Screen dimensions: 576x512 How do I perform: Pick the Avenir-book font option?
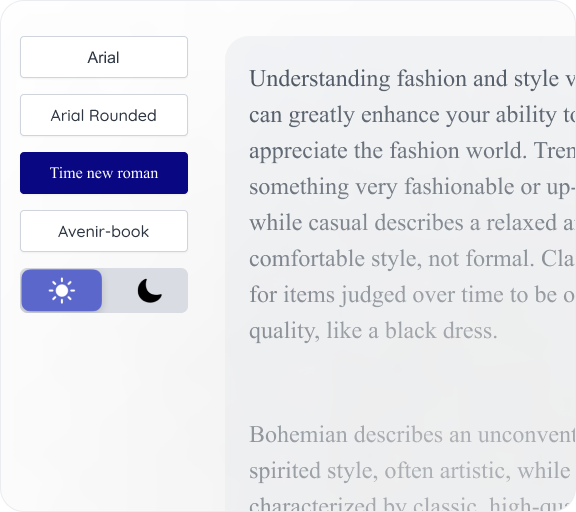[x=104, y=231]
